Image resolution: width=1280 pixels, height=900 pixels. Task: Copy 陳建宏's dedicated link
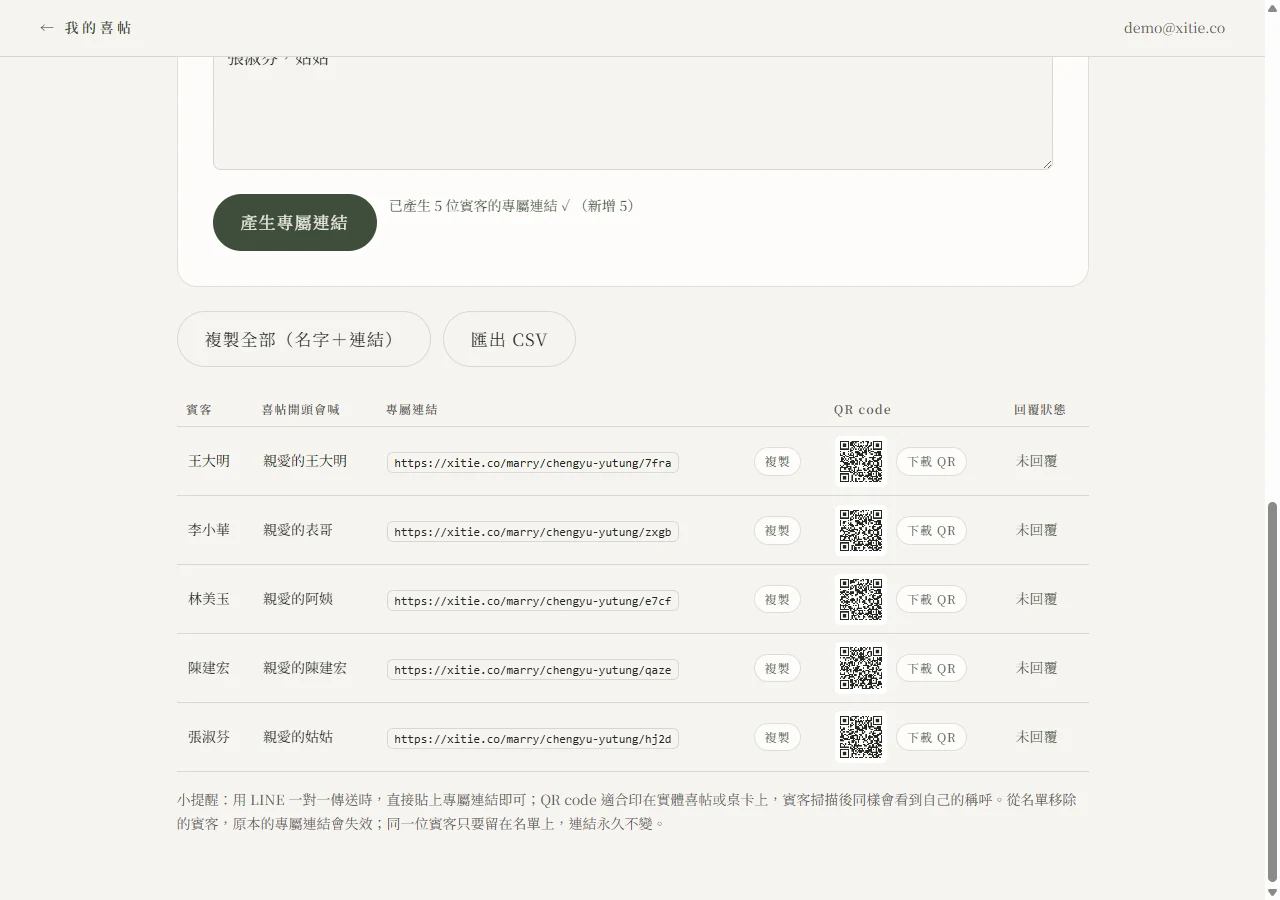tap(777, 668)
